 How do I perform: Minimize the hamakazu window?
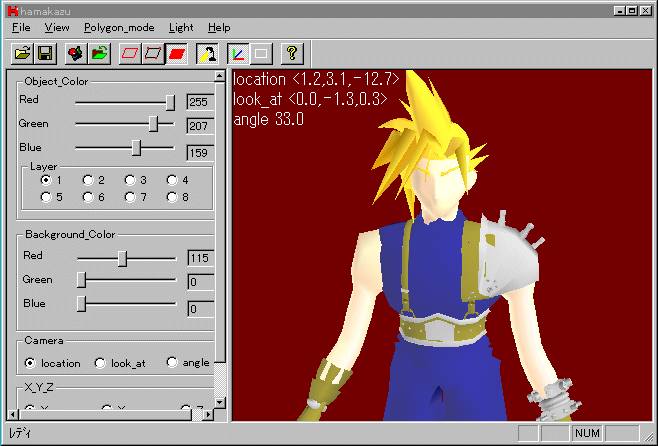pyautogui.click(x=619, y=11)
